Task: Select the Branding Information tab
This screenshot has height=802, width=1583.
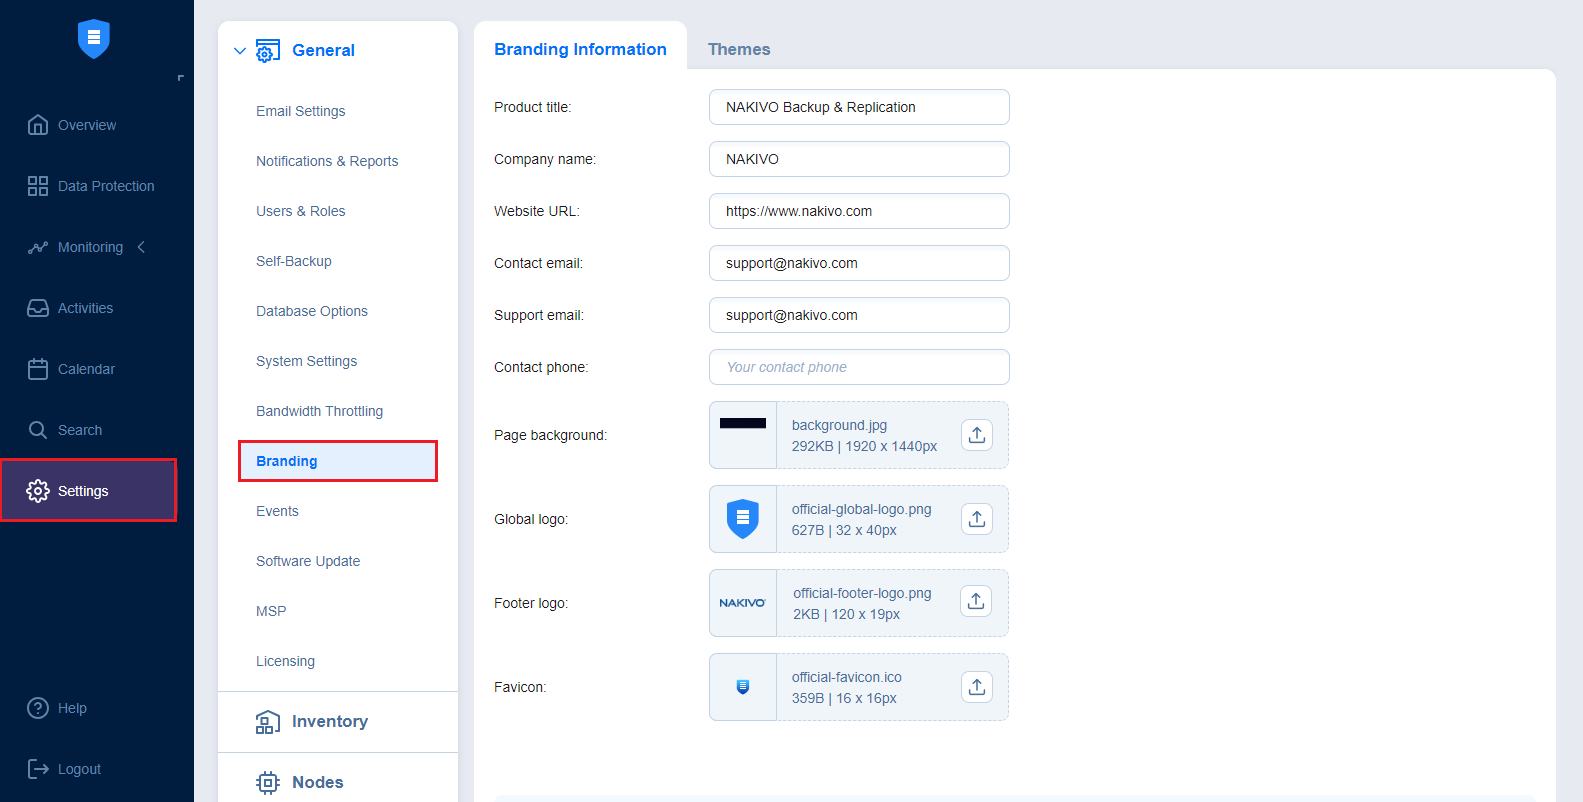Action: coord(580,49)
